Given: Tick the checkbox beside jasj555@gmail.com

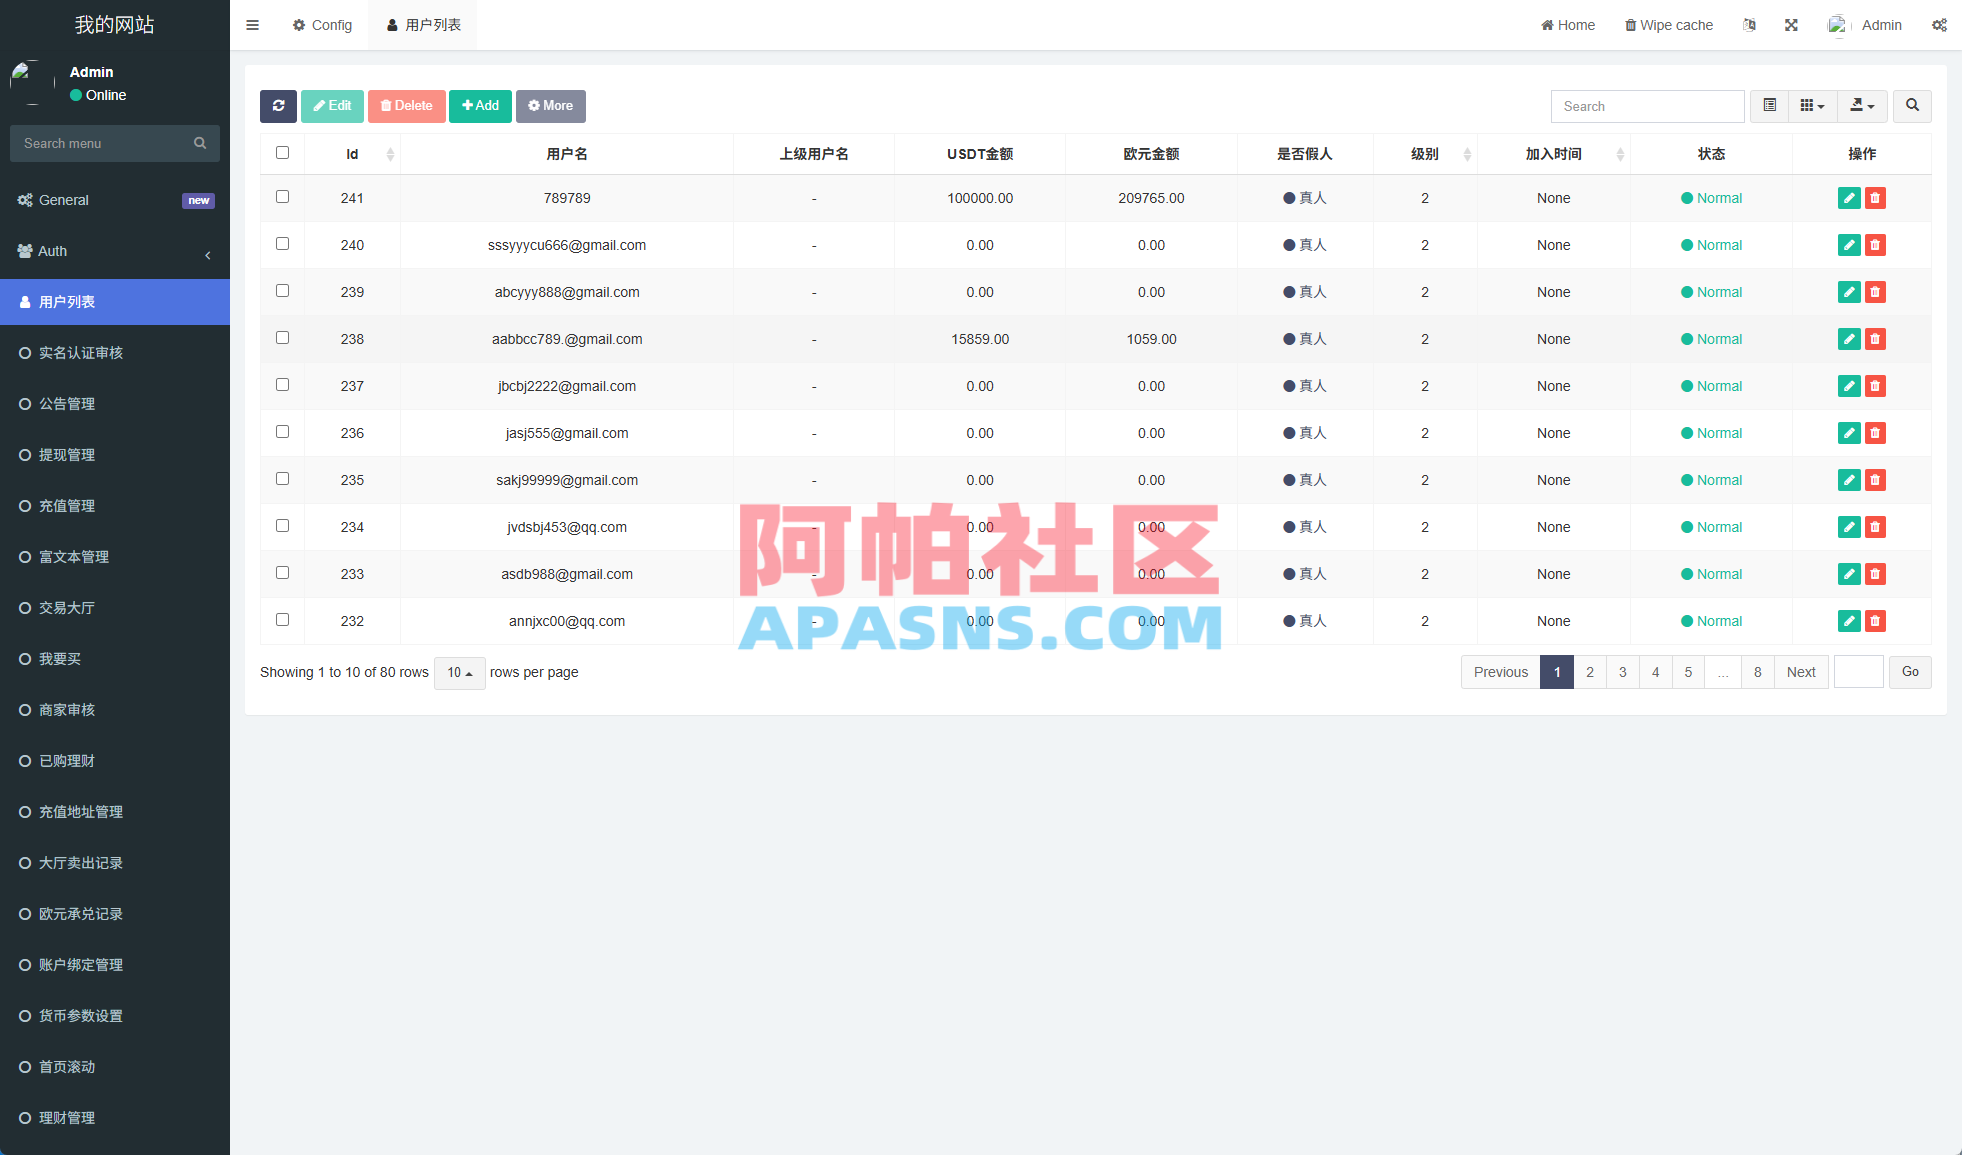Looking at the screenshot, I should coord(282,432).
